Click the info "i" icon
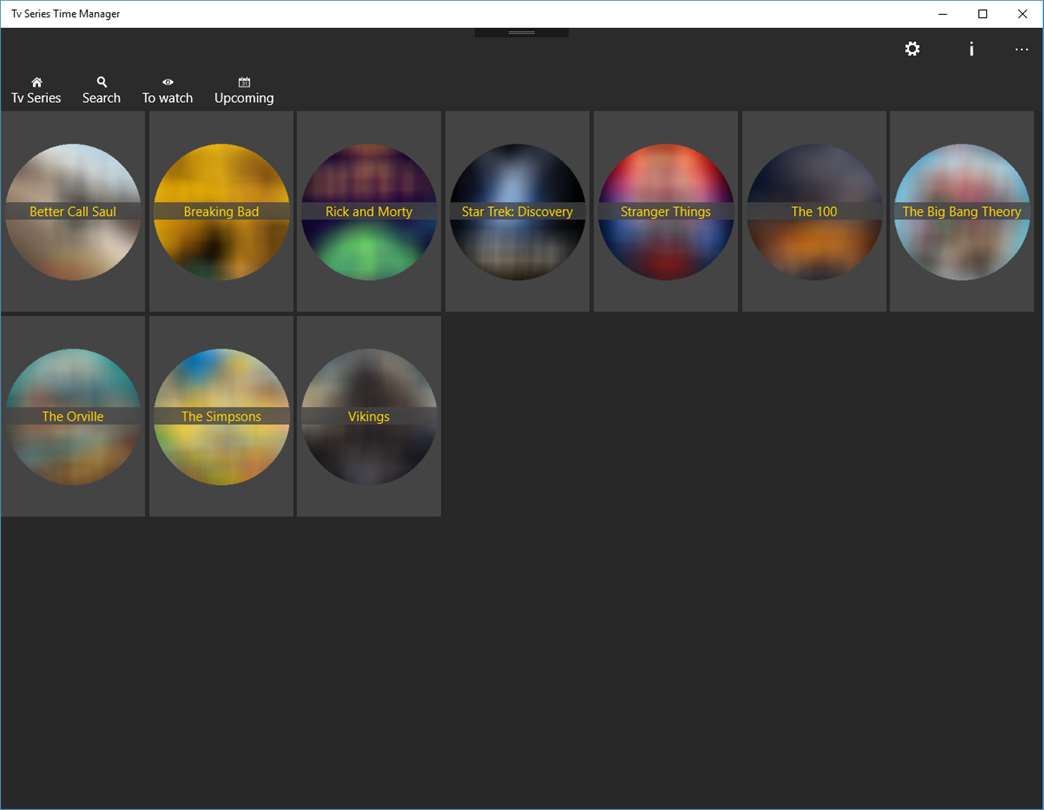This screenshot has height=810, width=1044. click(x=971, y=49)
